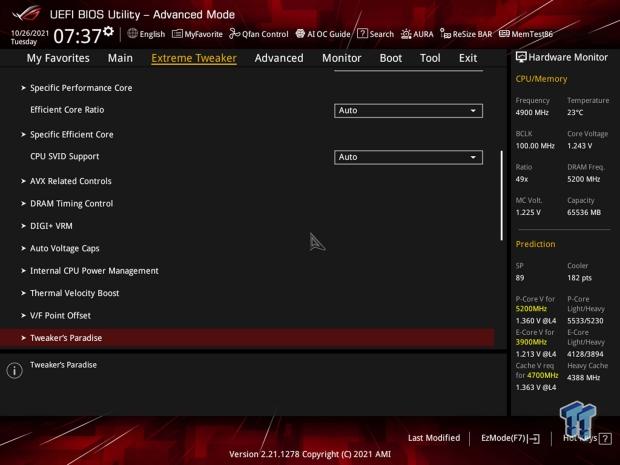620x465 pixels.
Task: Open the Efficient Core Ratio dropdown
Action: (x=408, y=111)
